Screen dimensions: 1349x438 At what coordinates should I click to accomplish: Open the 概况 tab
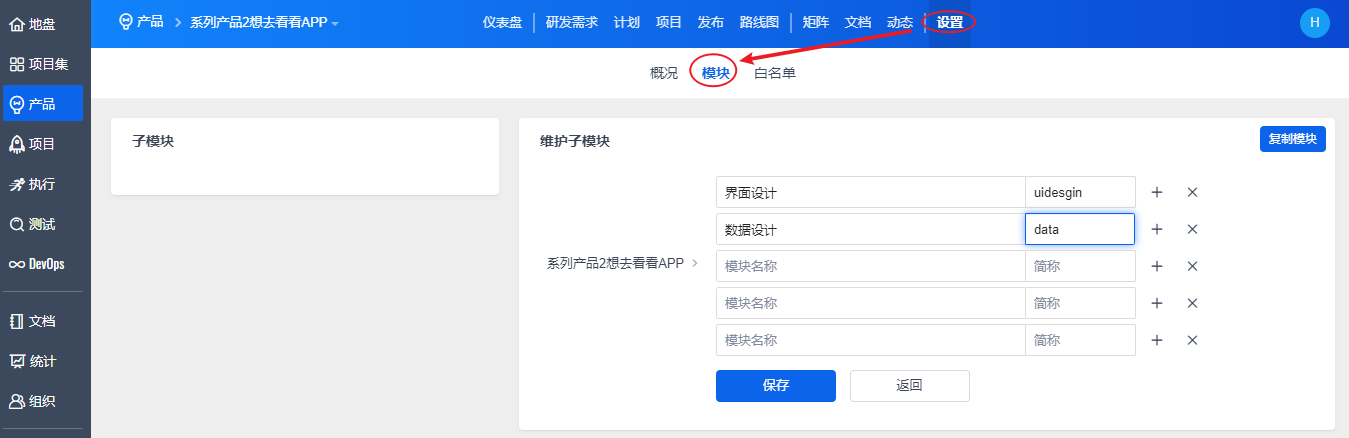coord(664,73)
